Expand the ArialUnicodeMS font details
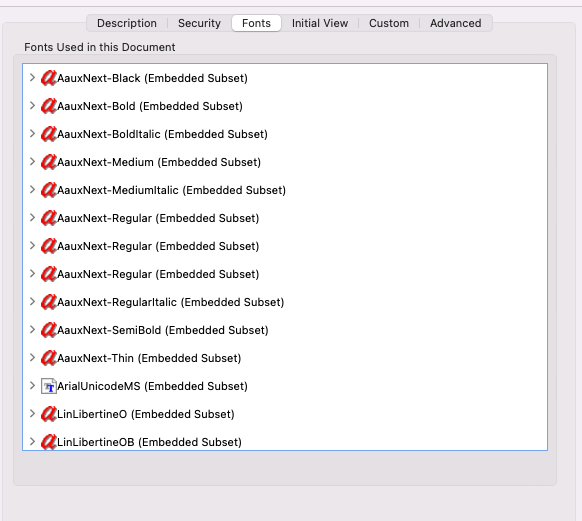The width and height of the screenshot is (582, 521). 32,386
